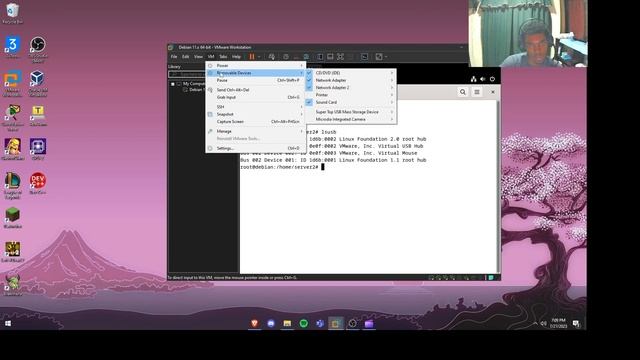Open Spotify from the taskbar
Viewport: 640px width, 360px height.
click(304, 323)
